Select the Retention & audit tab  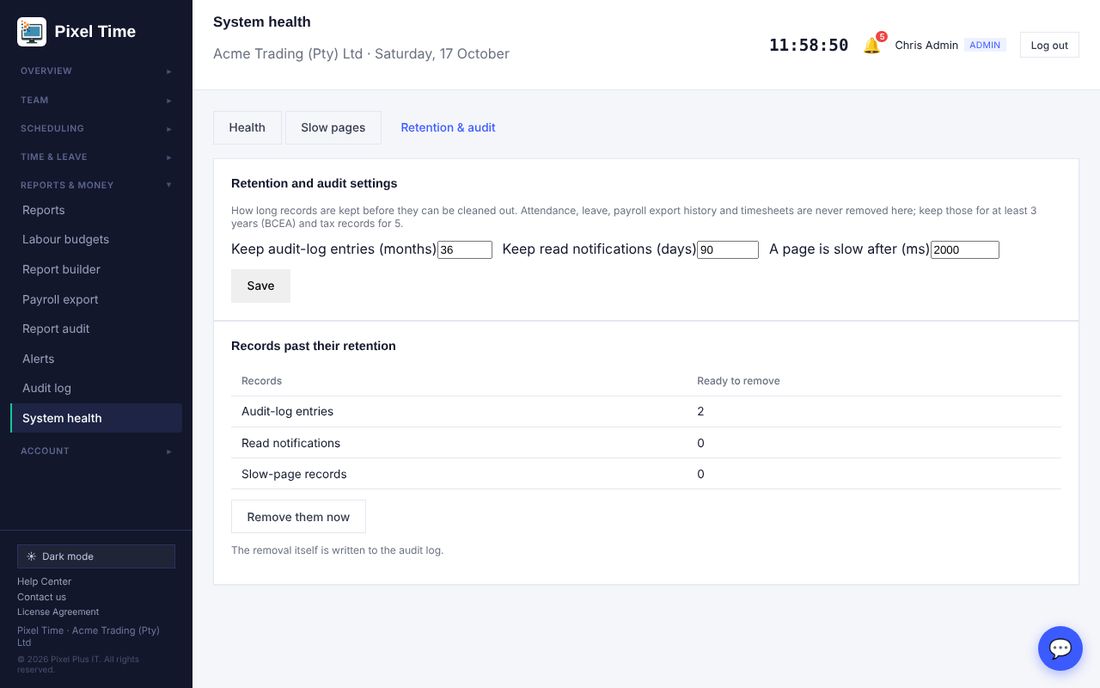point(448,128)
